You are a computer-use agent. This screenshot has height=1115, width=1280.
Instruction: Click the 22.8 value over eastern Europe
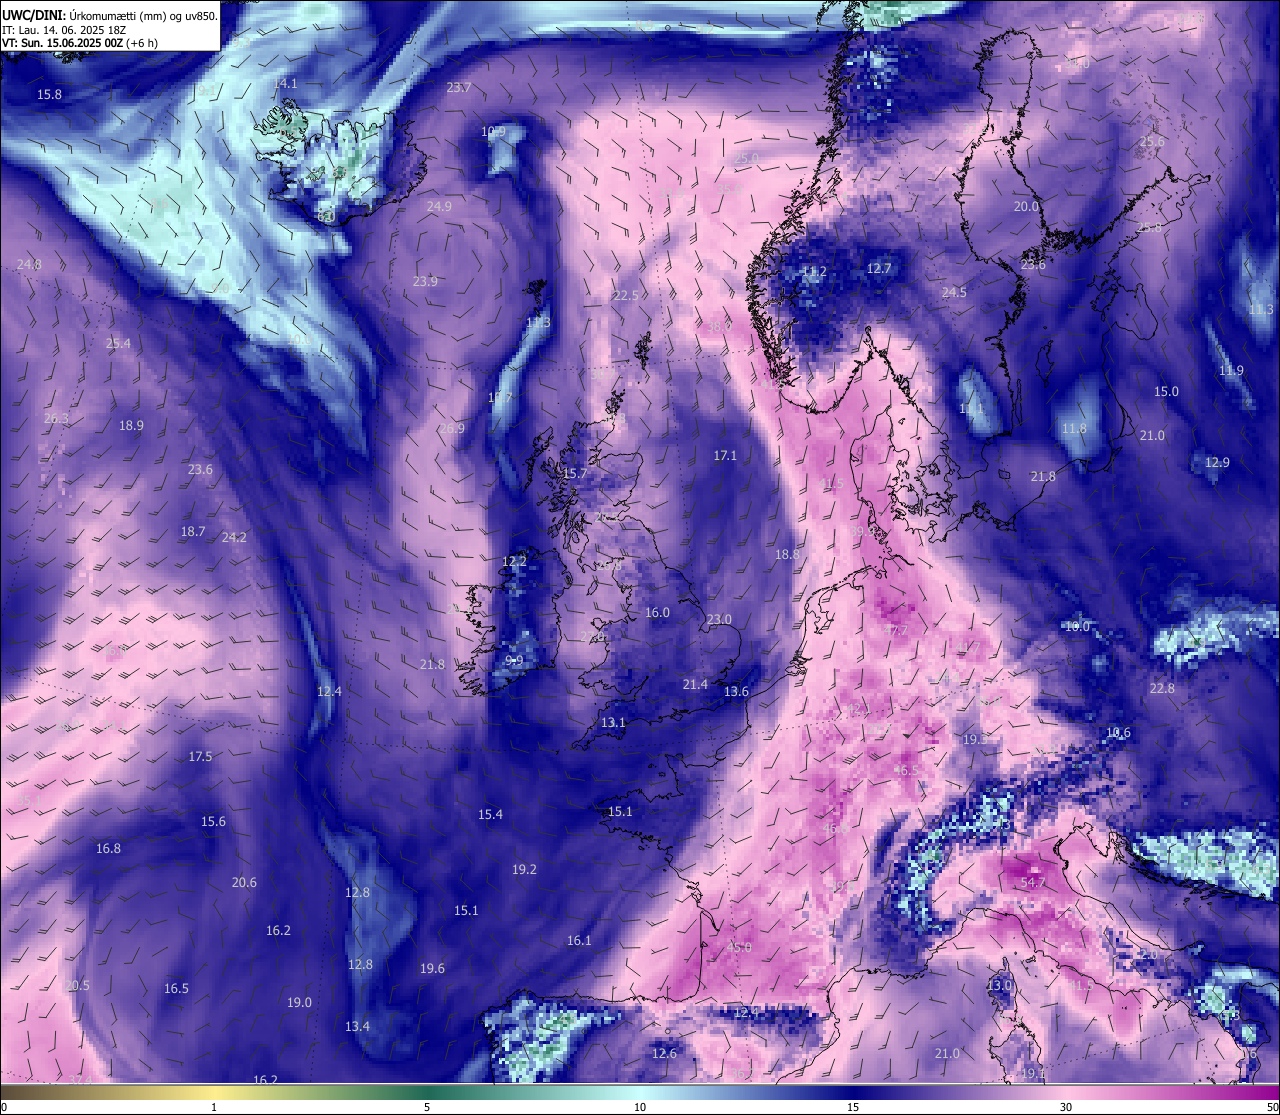pos(1162,689)
